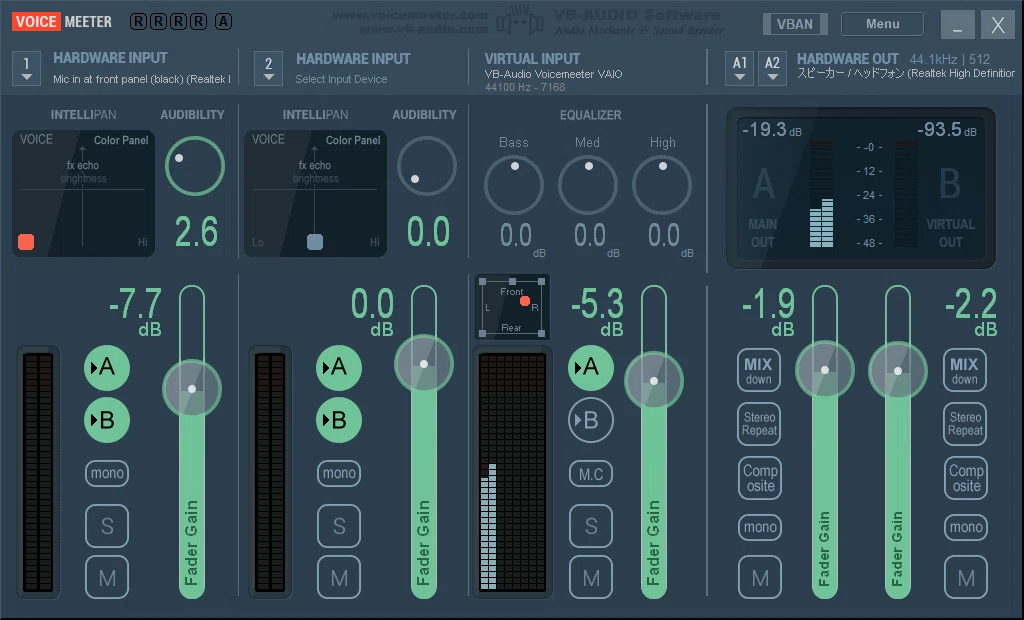Select Stereo Repeat mode for bus B
The width and height of the screenshot is (1024, 620).
point(965,424)
